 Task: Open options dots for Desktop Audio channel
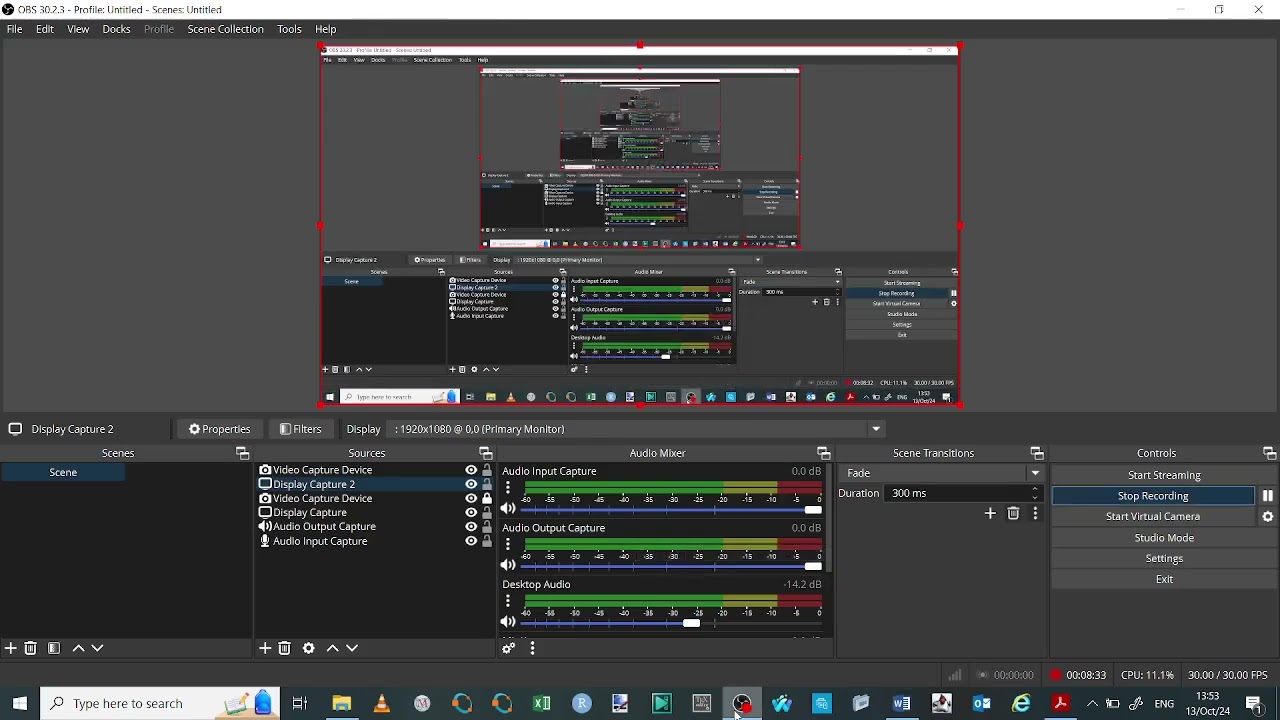[509, 602]
